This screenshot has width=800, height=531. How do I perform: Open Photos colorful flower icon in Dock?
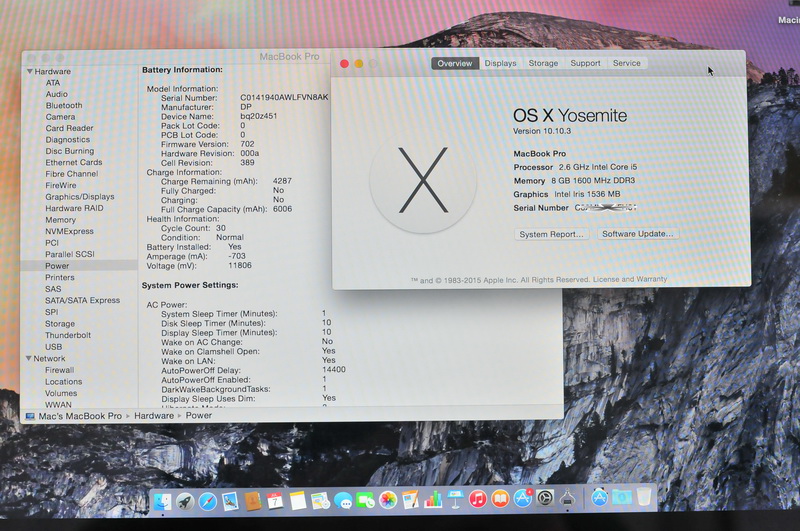(x=388, y=500)
